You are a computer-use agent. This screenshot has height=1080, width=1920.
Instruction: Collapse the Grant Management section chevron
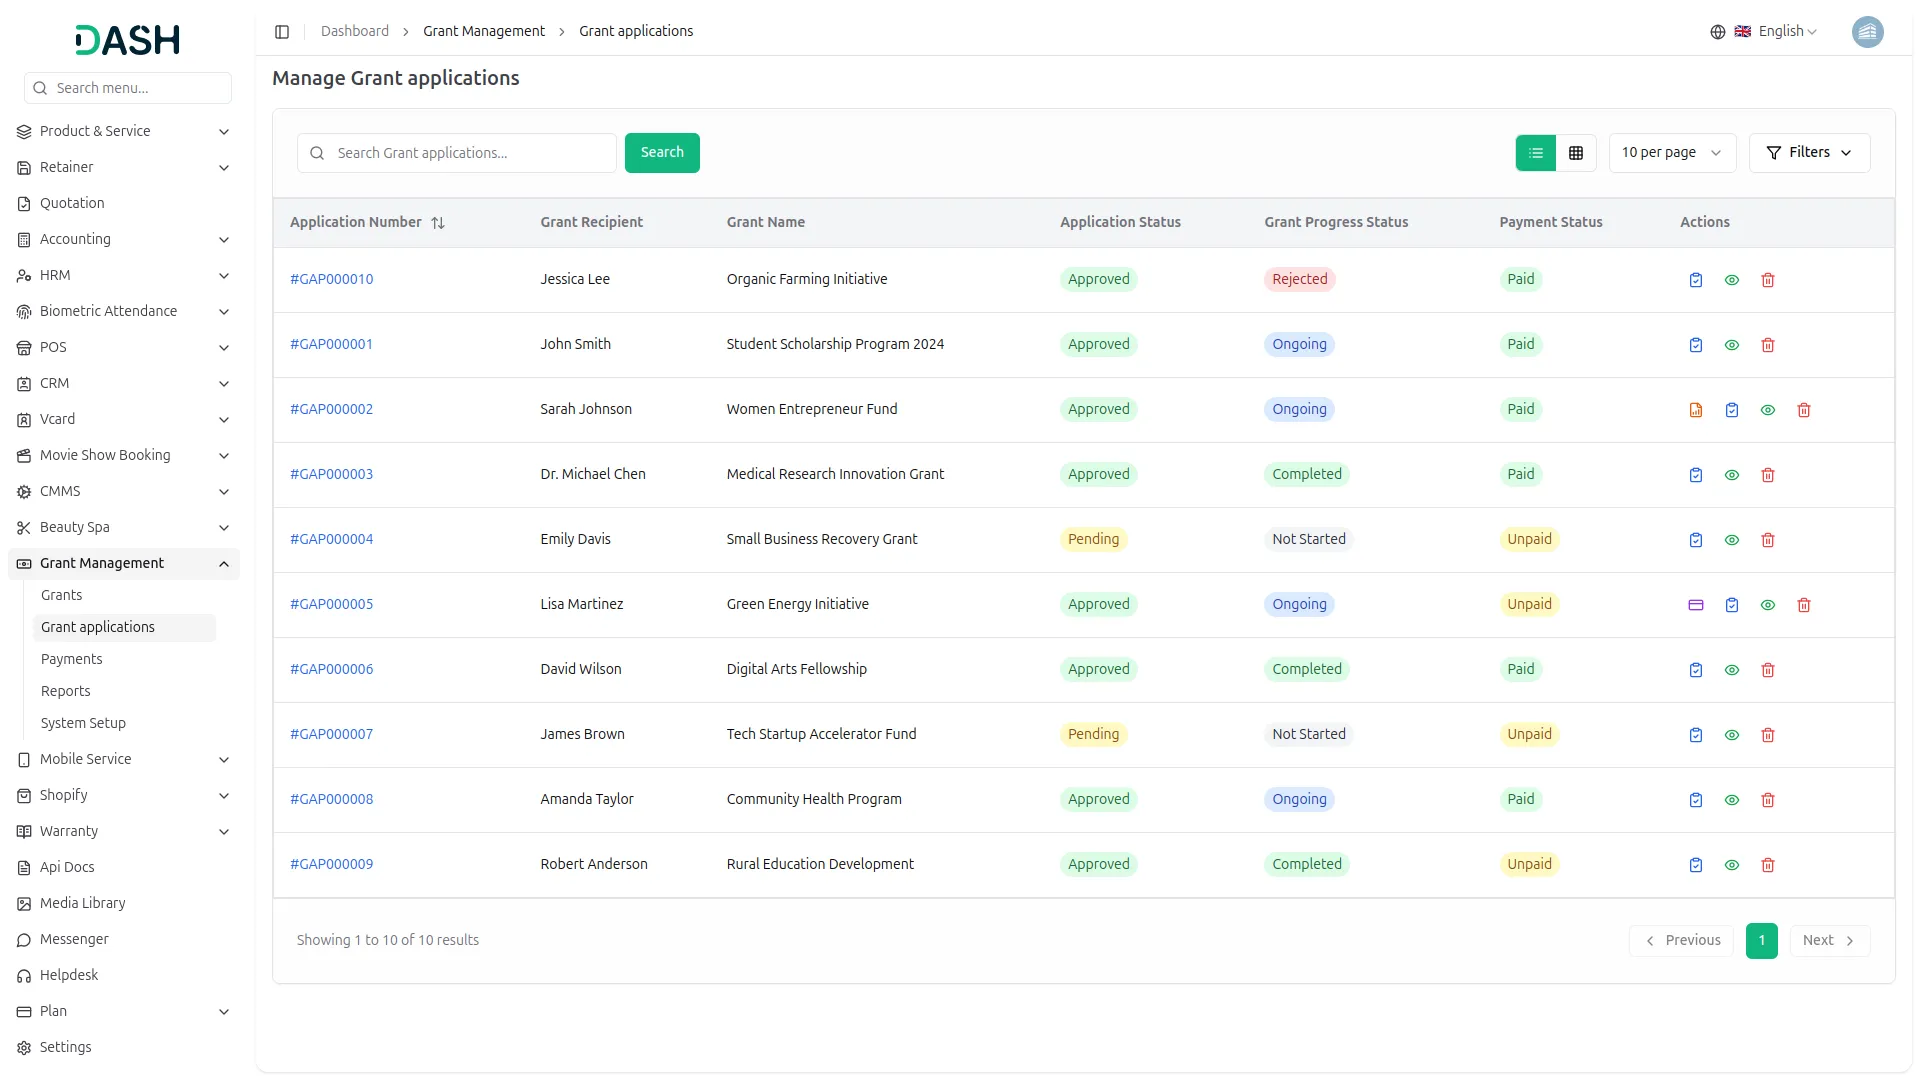pos(224,563)
